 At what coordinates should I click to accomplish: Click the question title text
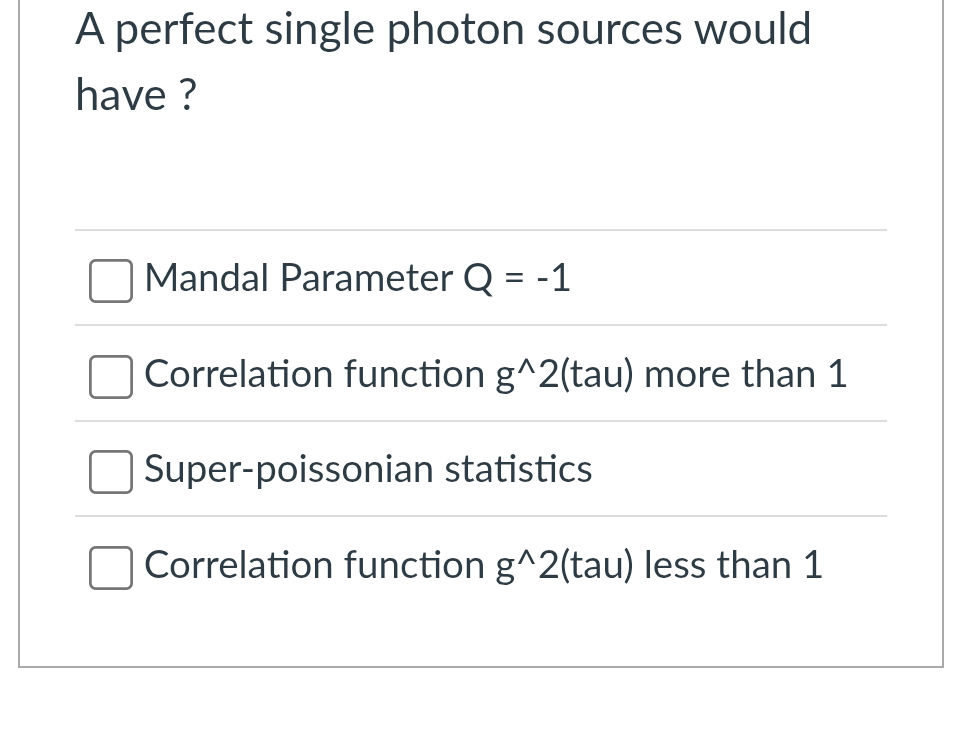coord(443,60)
